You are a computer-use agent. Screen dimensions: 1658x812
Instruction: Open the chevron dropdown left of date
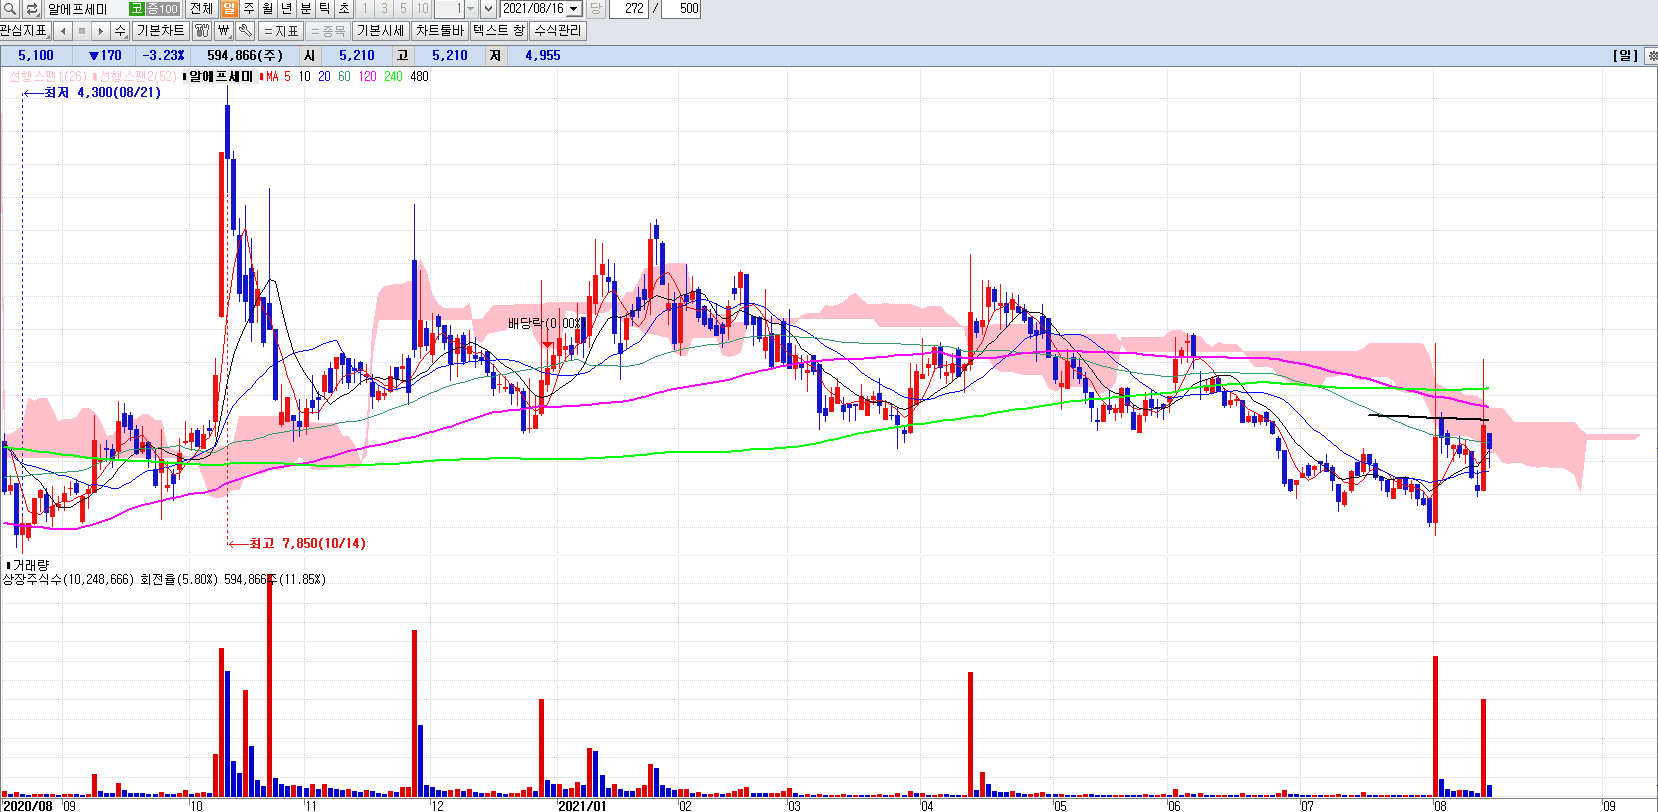click(x=488, y=9)
